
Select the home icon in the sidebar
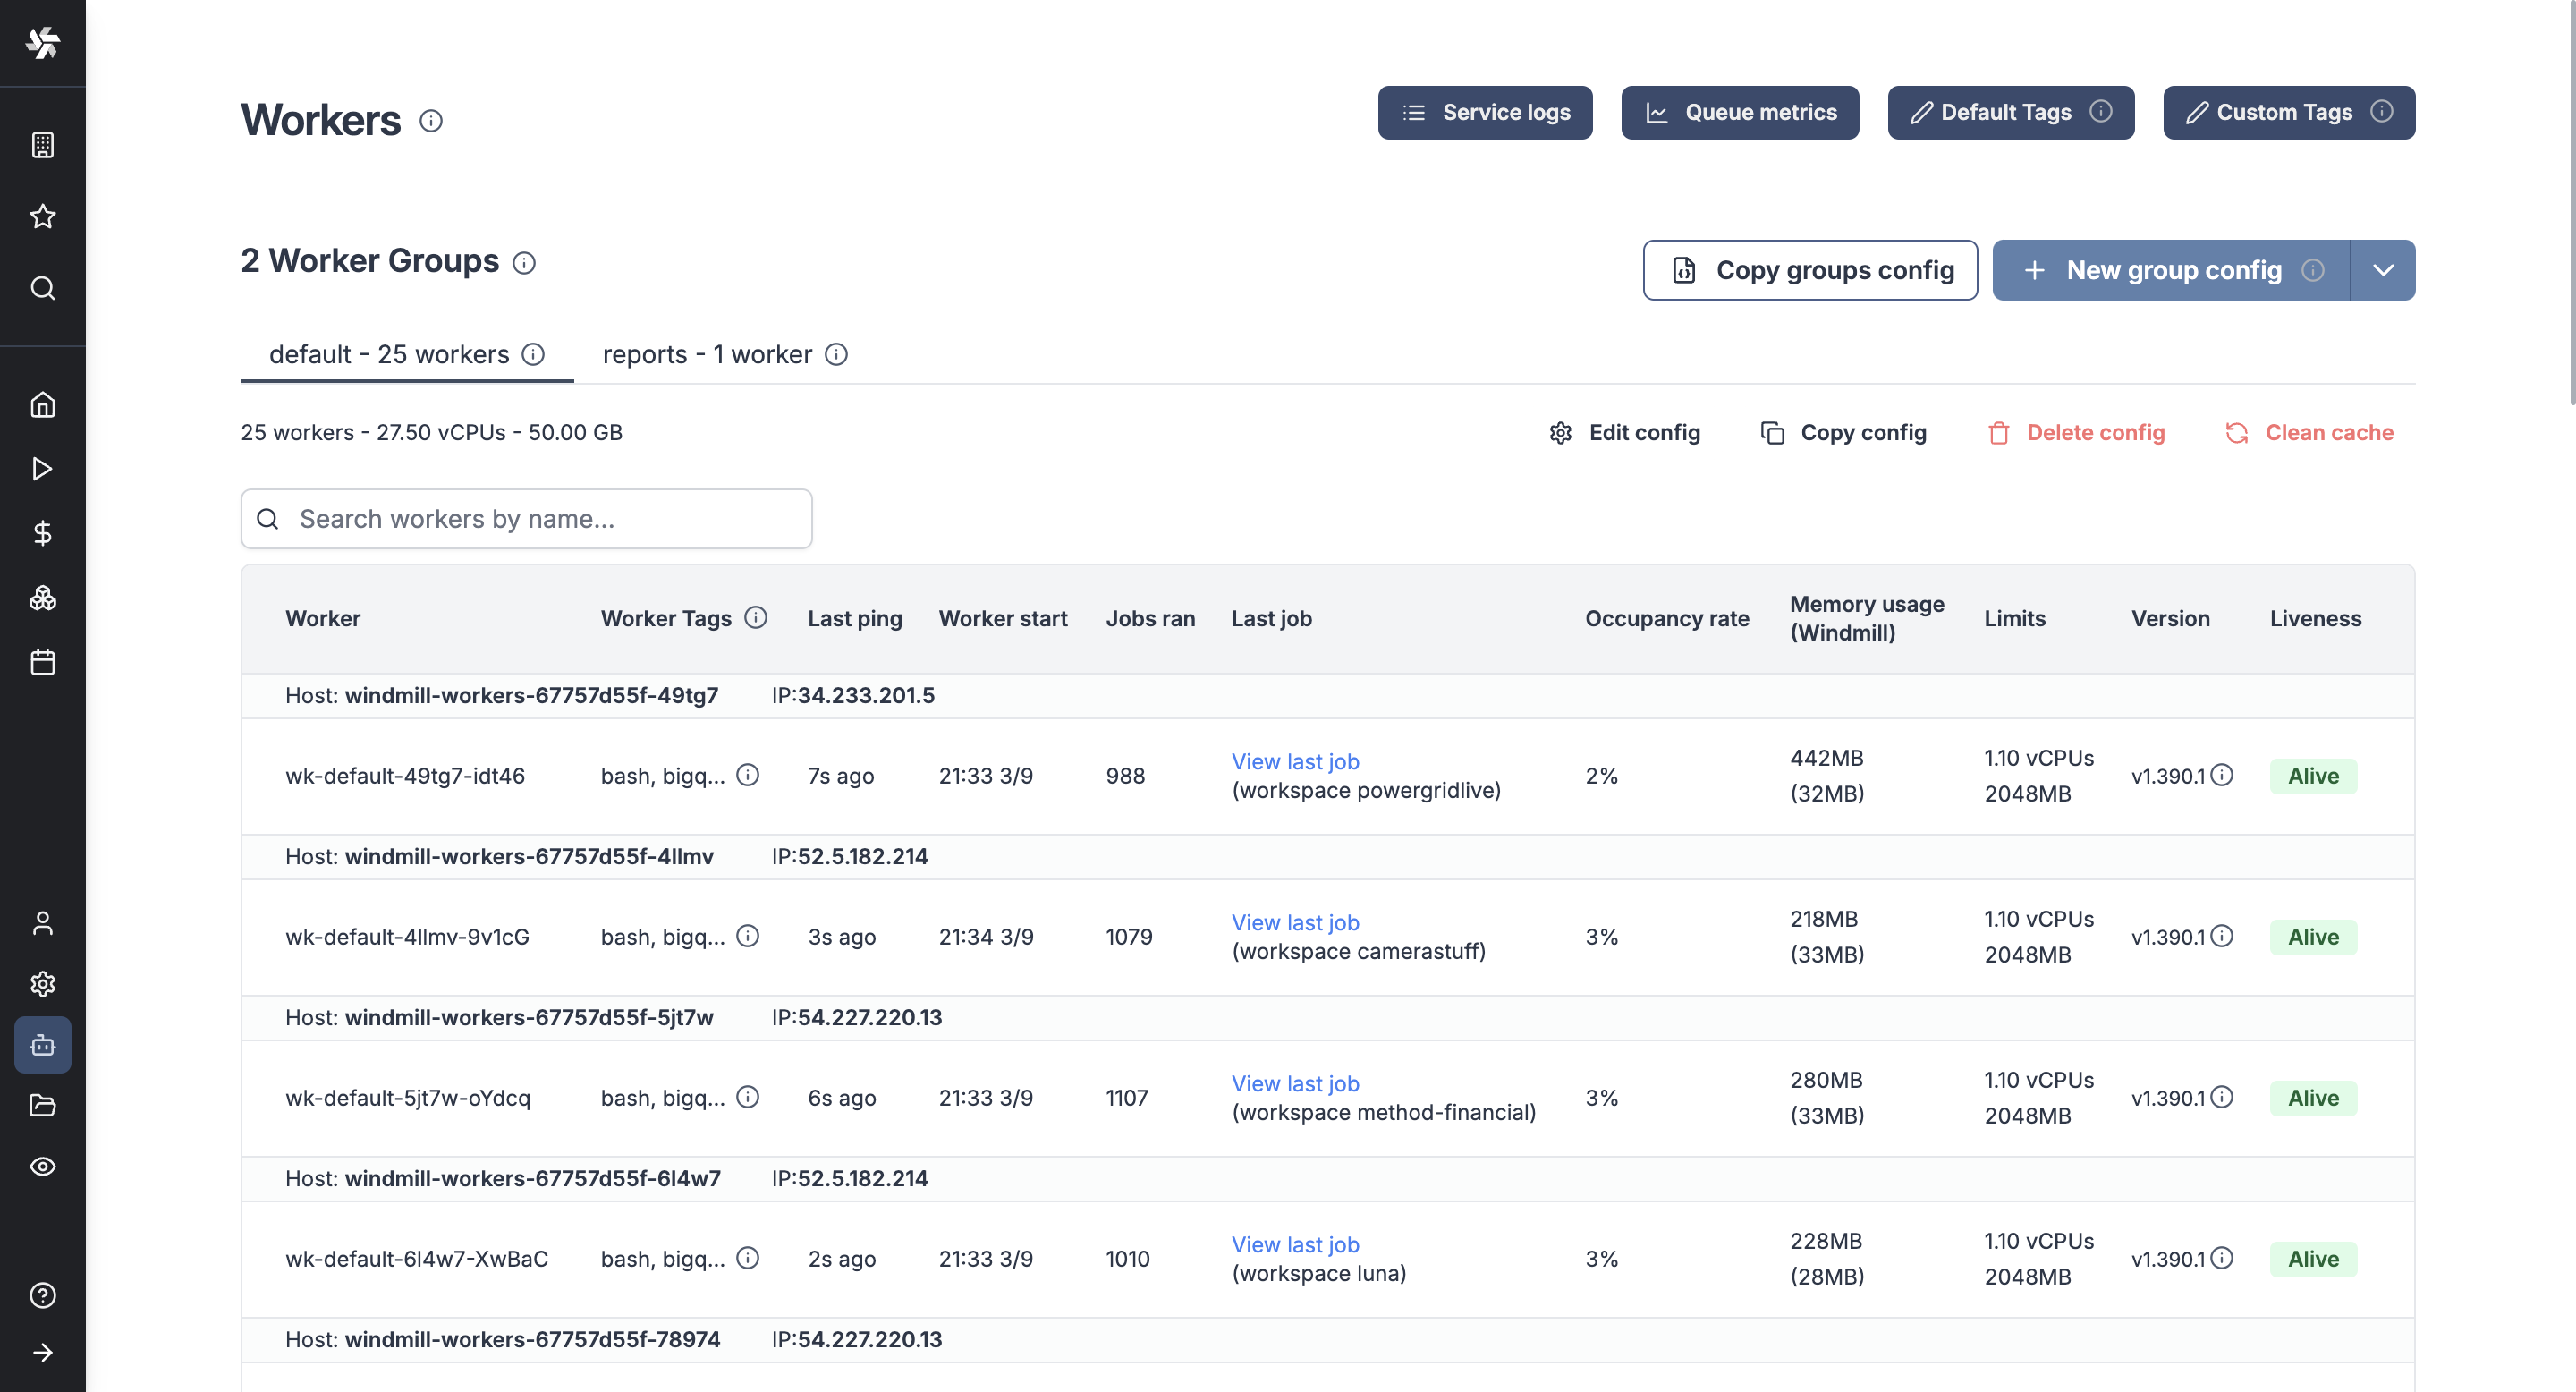pyautogui.click(x=42, y=404)
